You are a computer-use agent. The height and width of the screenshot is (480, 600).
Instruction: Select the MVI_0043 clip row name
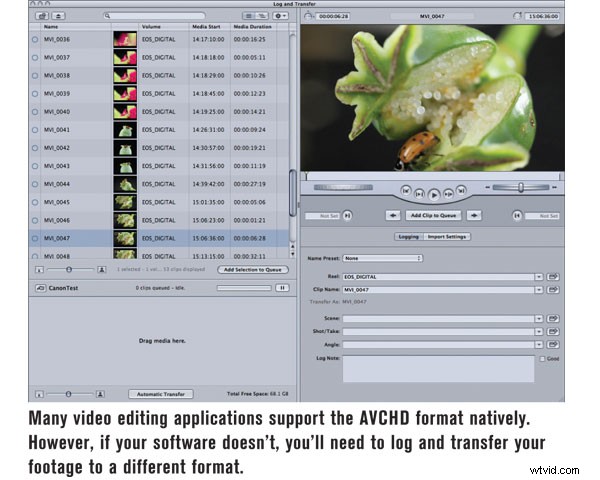(x=57, y=166)
